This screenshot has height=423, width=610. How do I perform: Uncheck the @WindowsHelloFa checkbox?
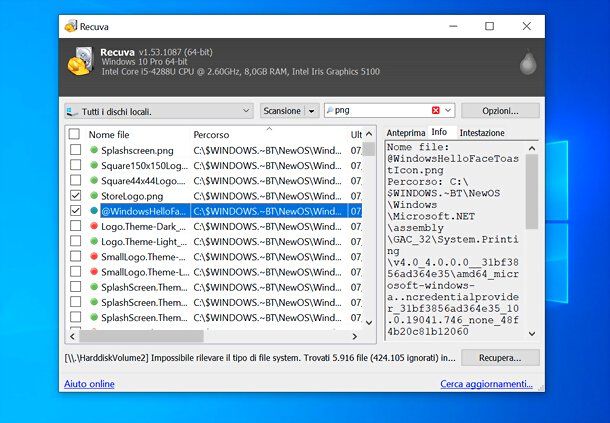click(75, 211)
